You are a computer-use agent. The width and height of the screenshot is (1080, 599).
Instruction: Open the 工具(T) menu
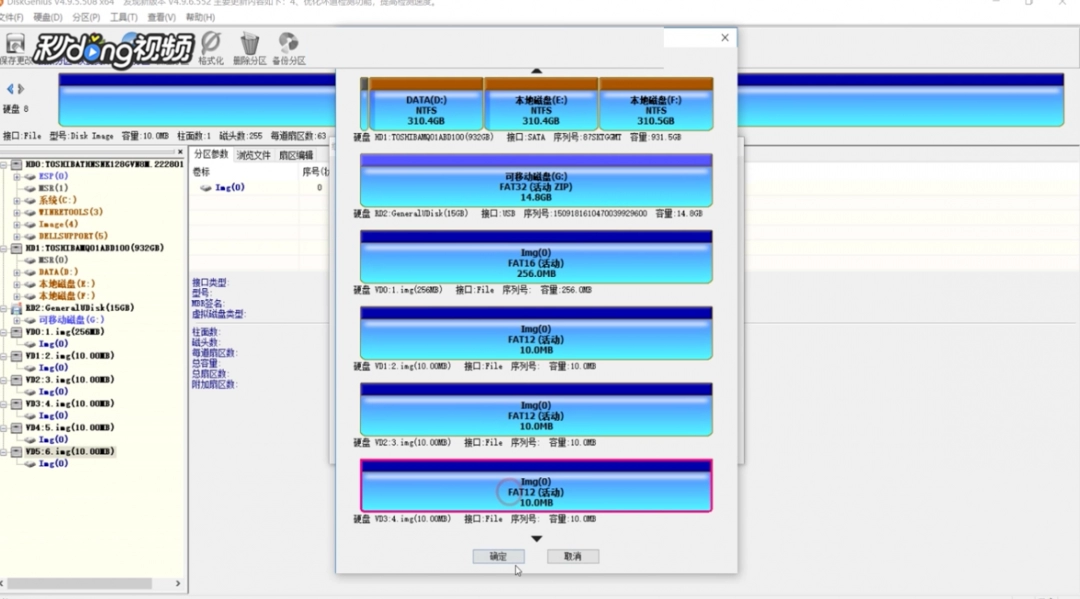pos(123,17)
